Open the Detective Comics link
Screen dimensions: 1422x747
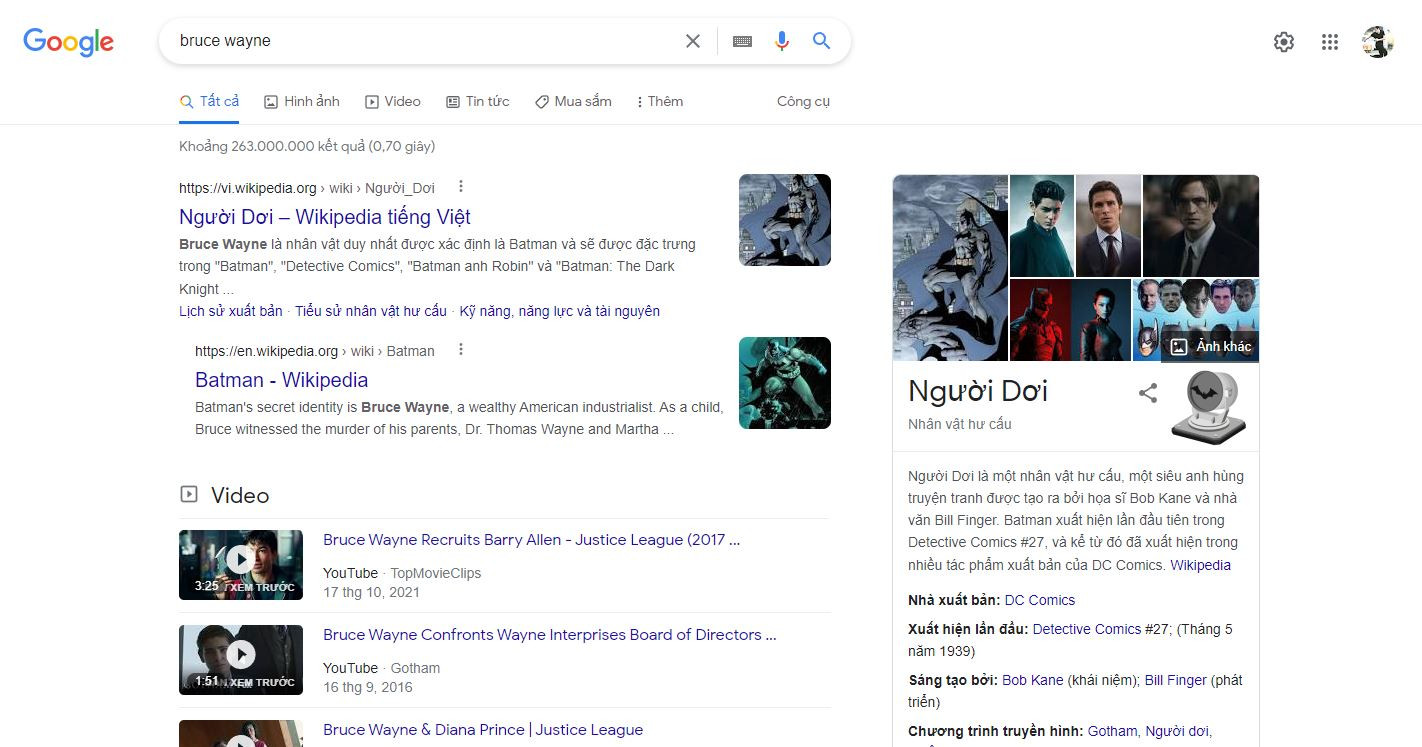1087,629
